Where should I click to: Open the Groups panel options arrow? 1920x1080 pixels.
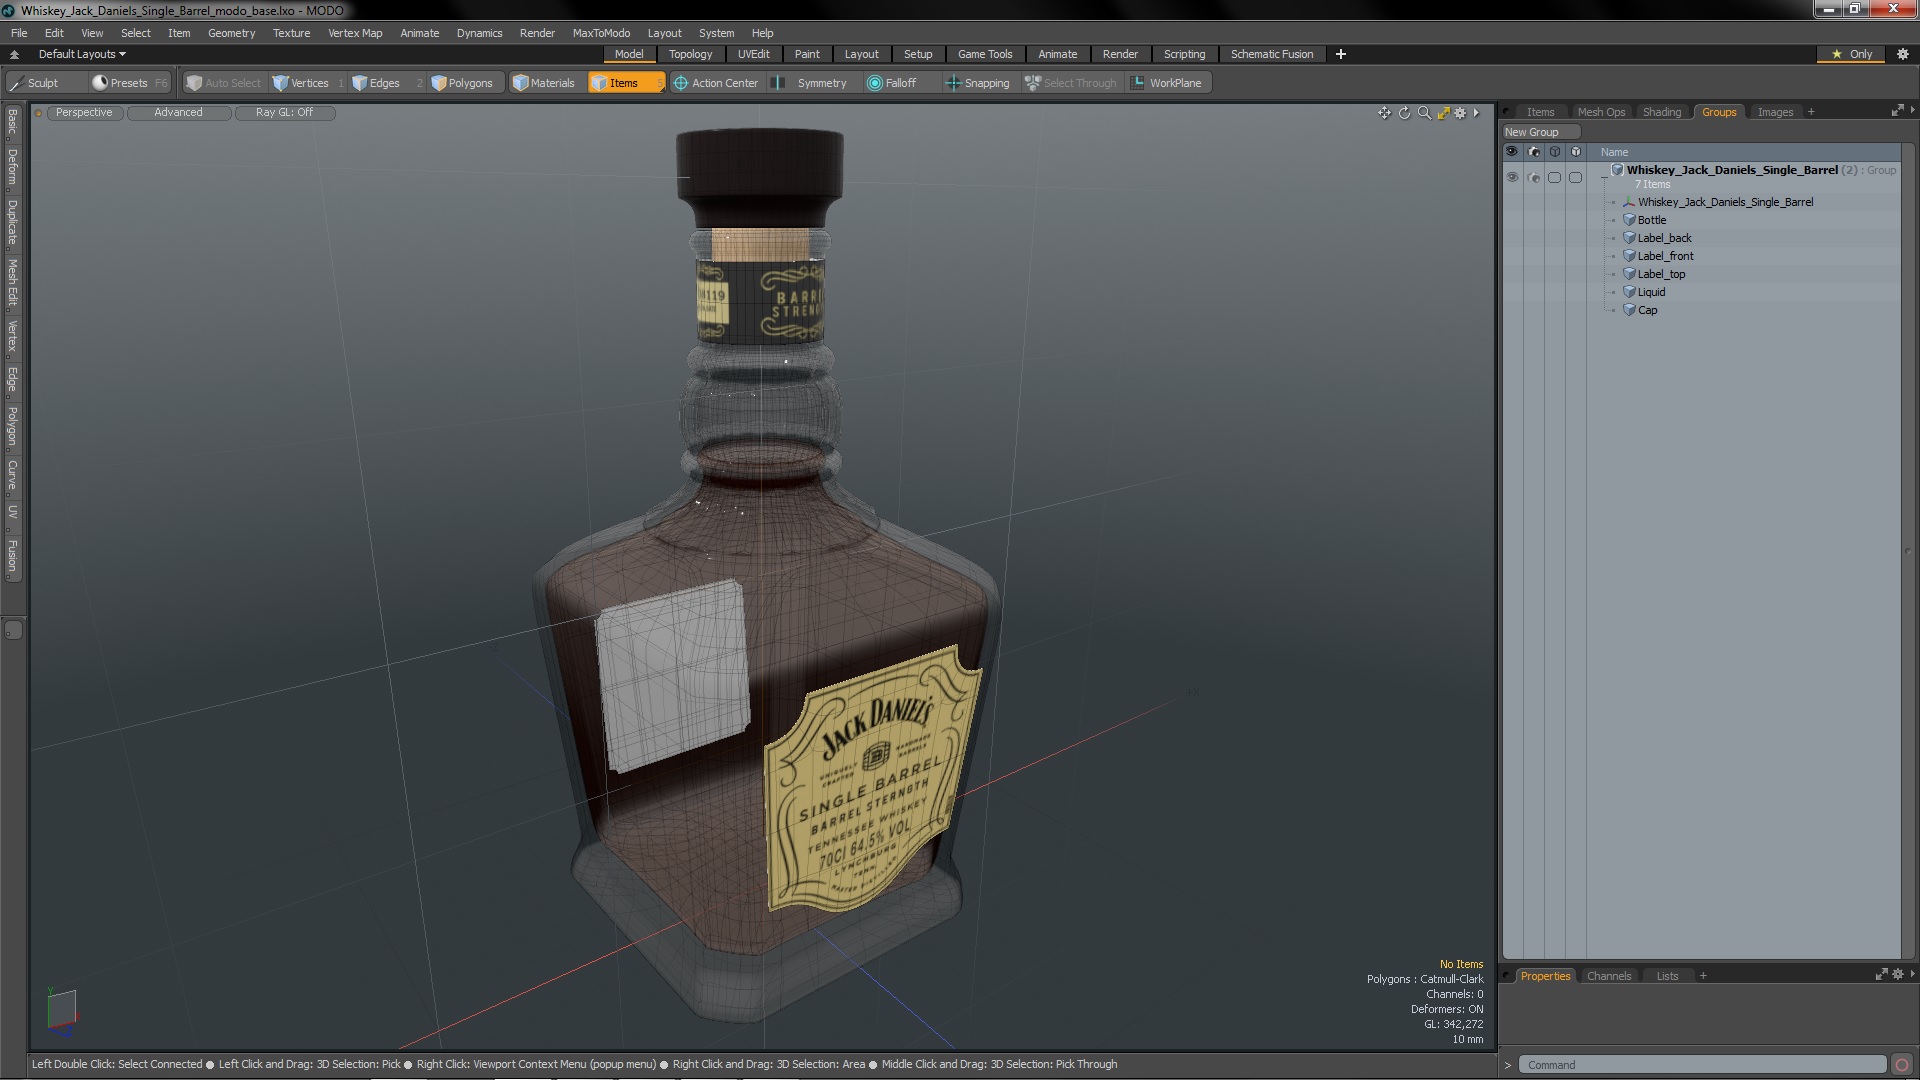point(1912,110)
